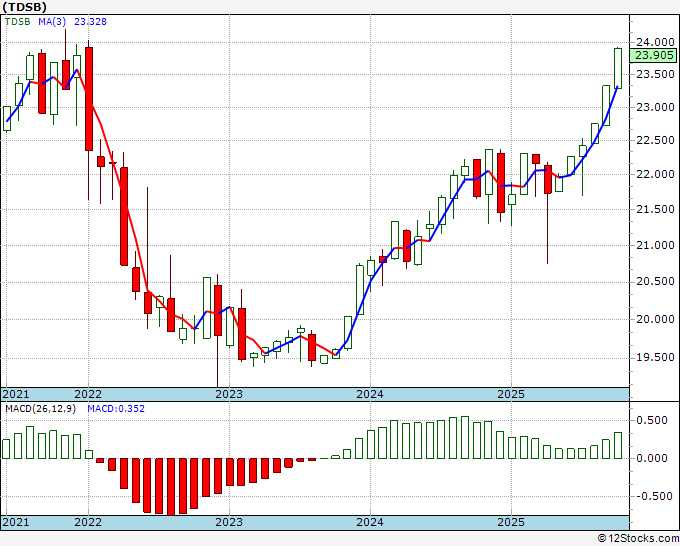Viewport: 680px width, 546px height.
Task: Click the last green MACD histogram bar
Action: click(x=618, y=445)
